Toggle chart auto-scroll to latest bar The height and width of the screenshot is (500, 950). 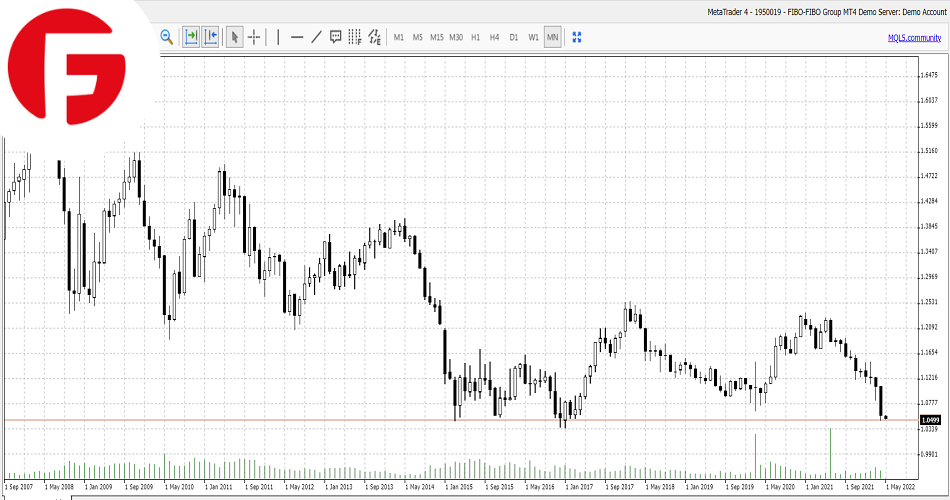(x=190, y=37)
